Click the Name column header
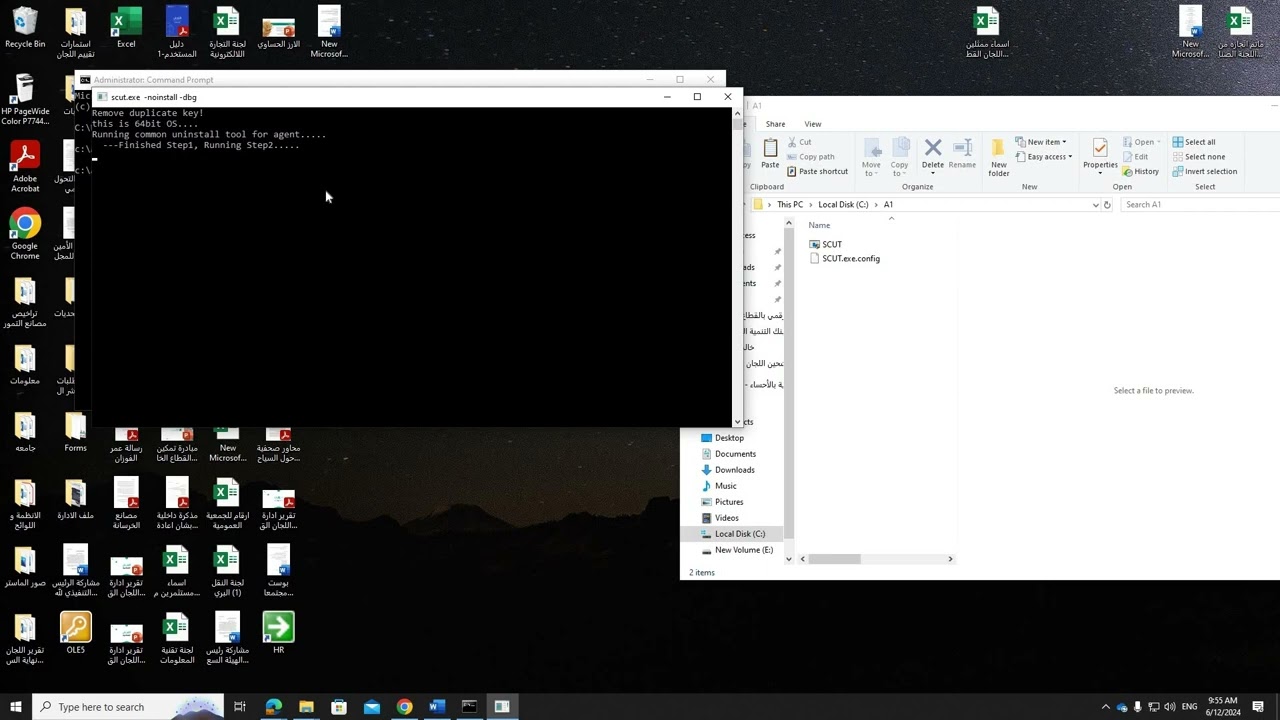The height and width of the screenshot is (720, 1280). pyautogui.click(x=819, y=225)
